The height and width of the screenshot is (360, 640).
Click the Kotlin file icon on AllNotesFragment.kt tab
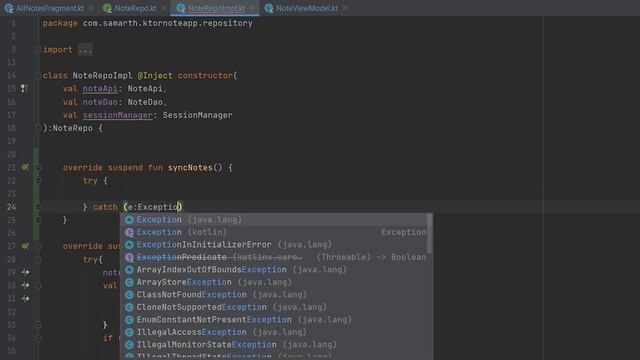(x=9, y=8)
